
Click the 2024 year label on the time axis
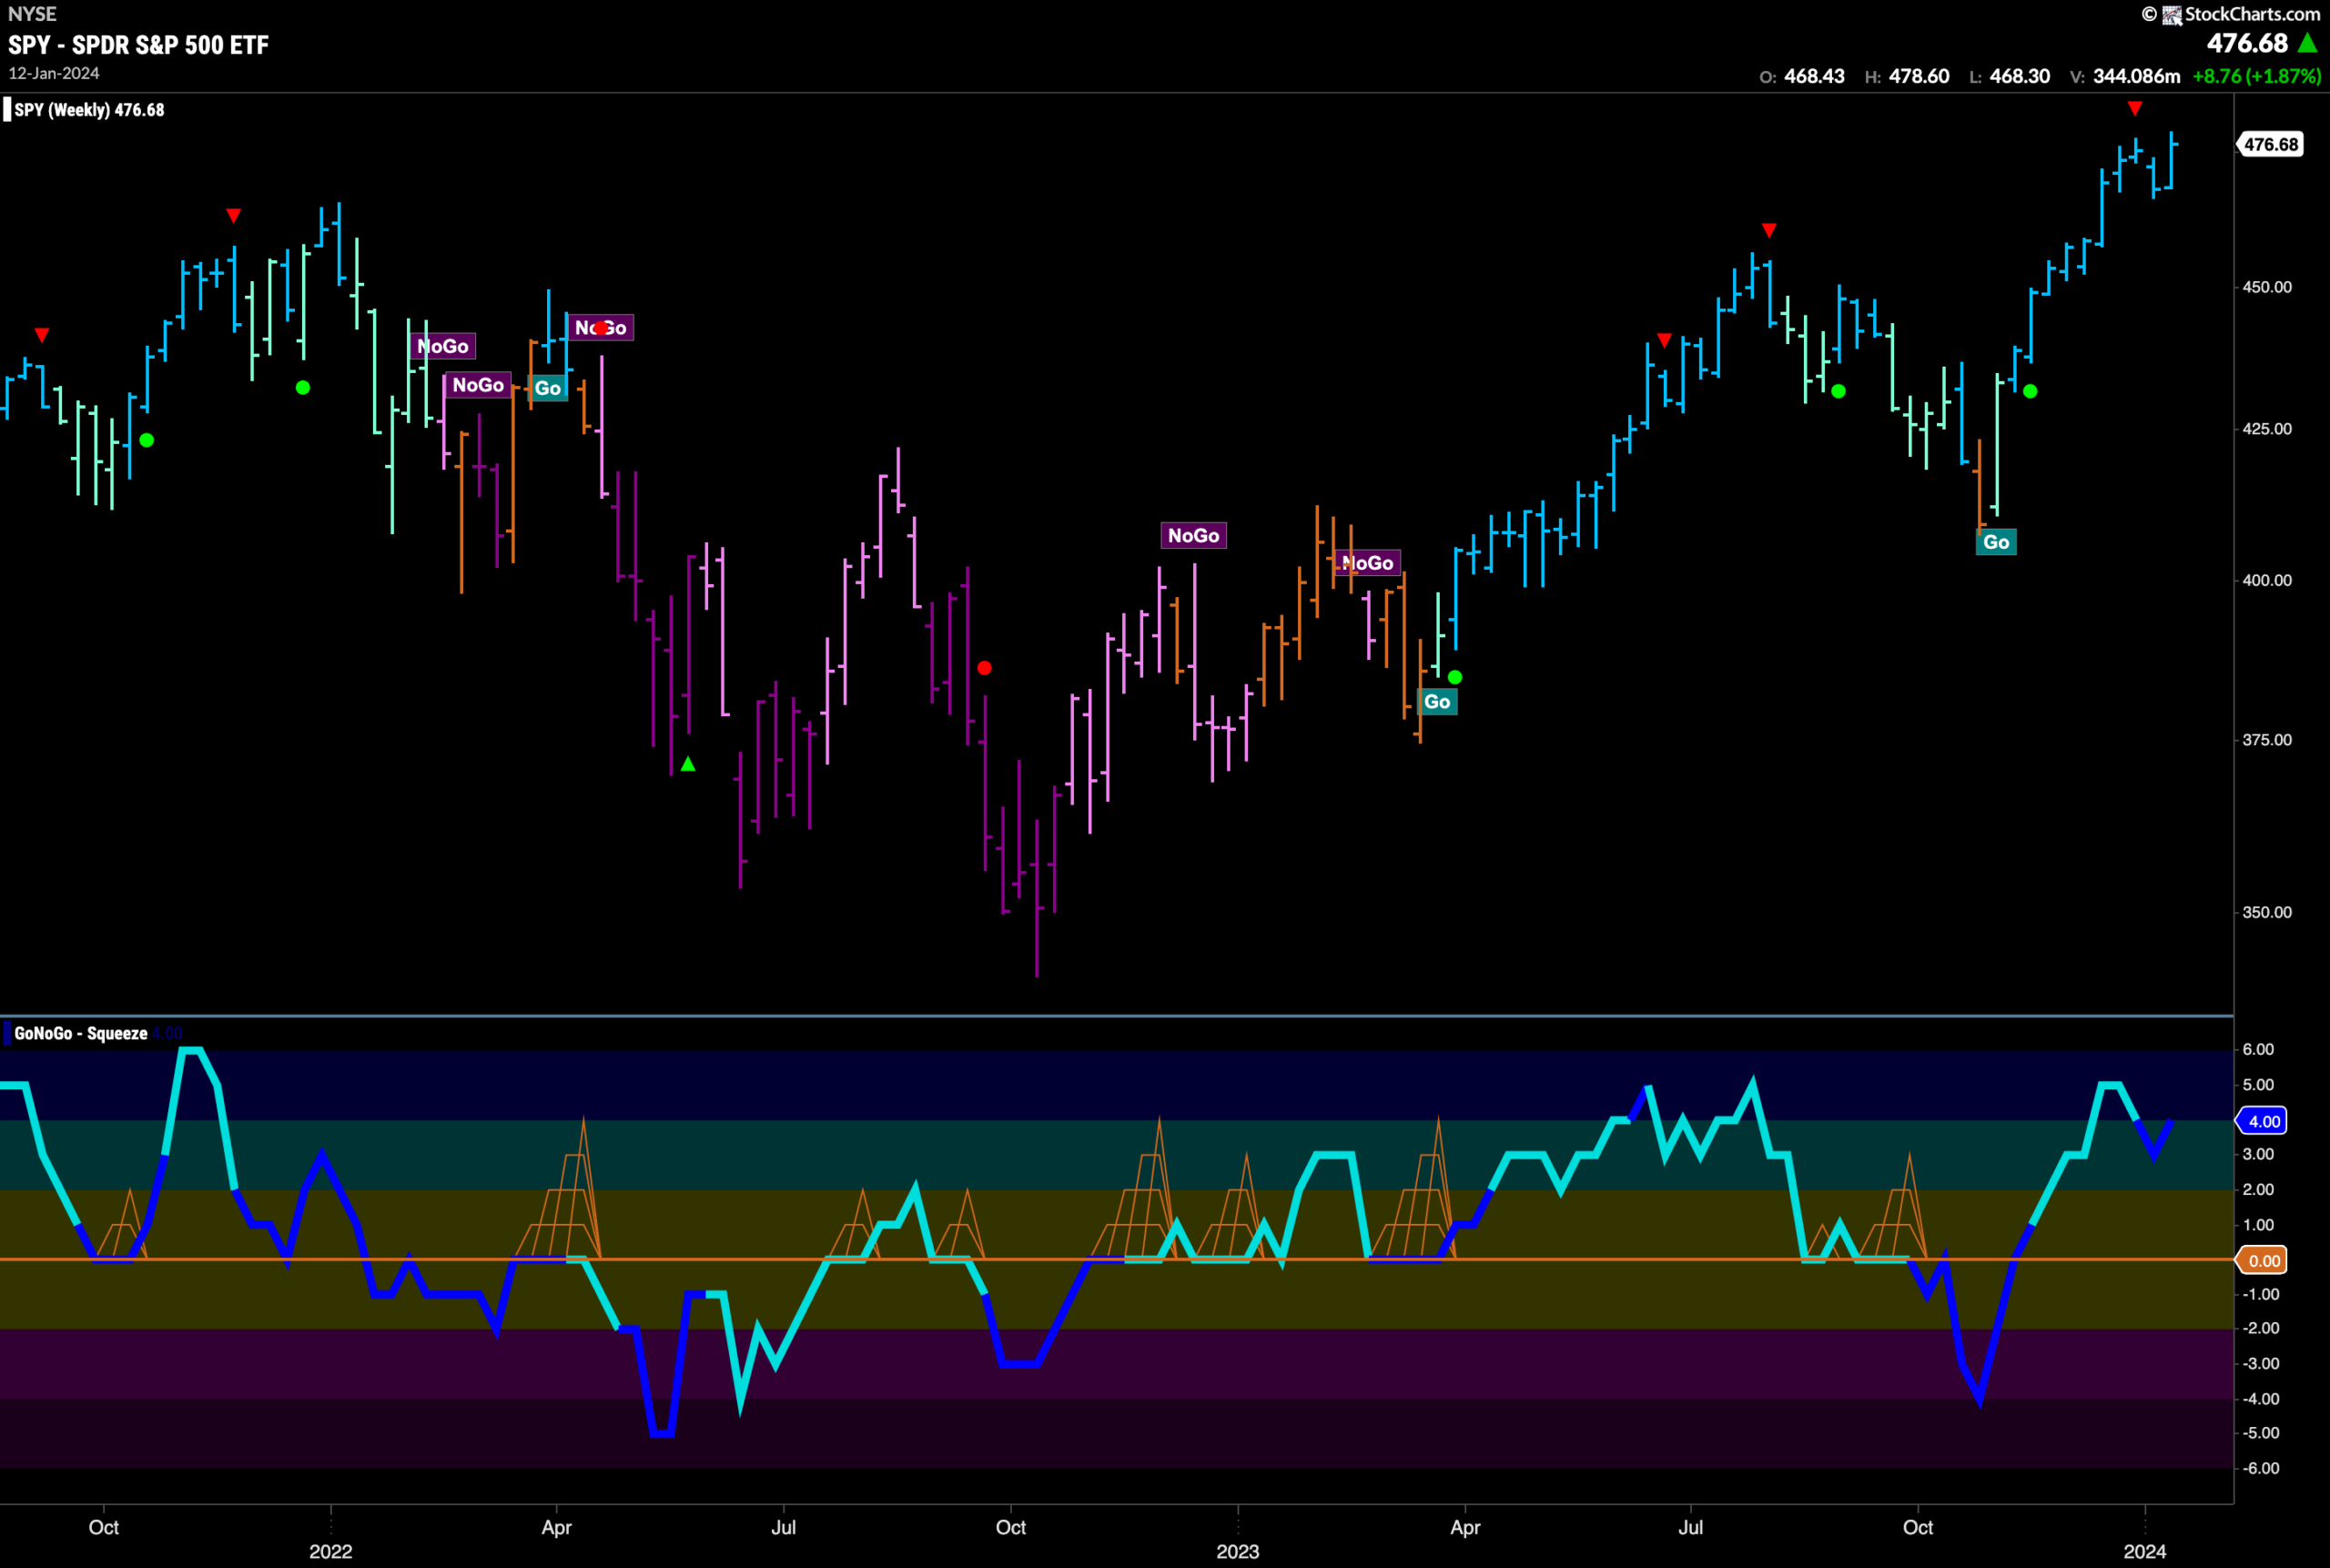(x=2145, y=1551)
